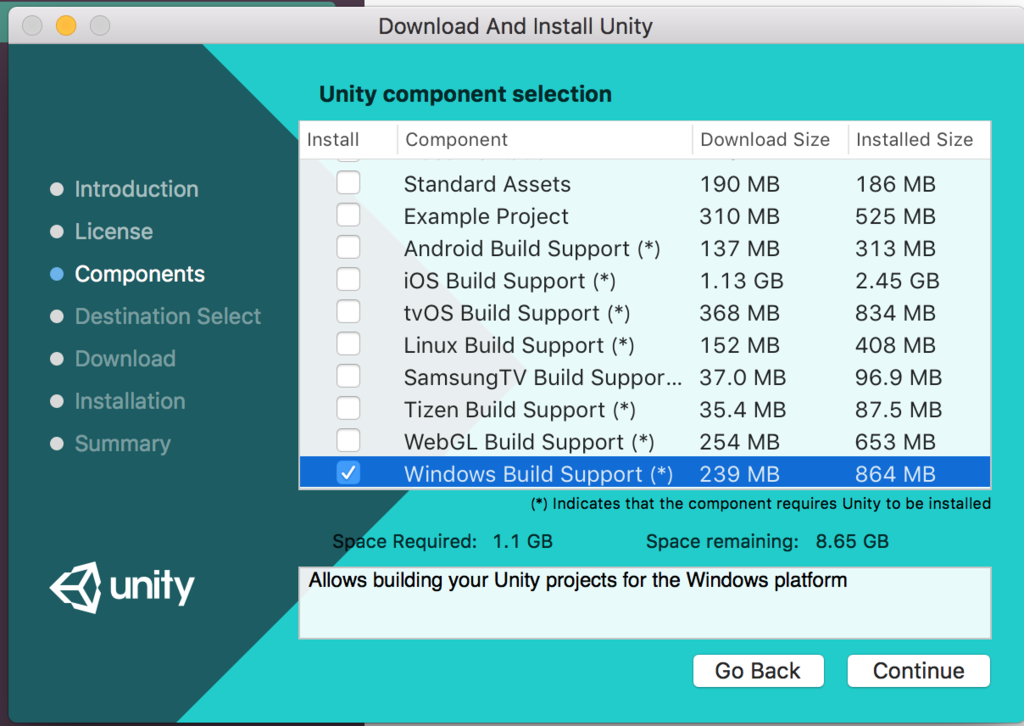Viewport: 1024px width, 726px height.
Task: Click the 87.5 MB installed size
Action: 899,409
